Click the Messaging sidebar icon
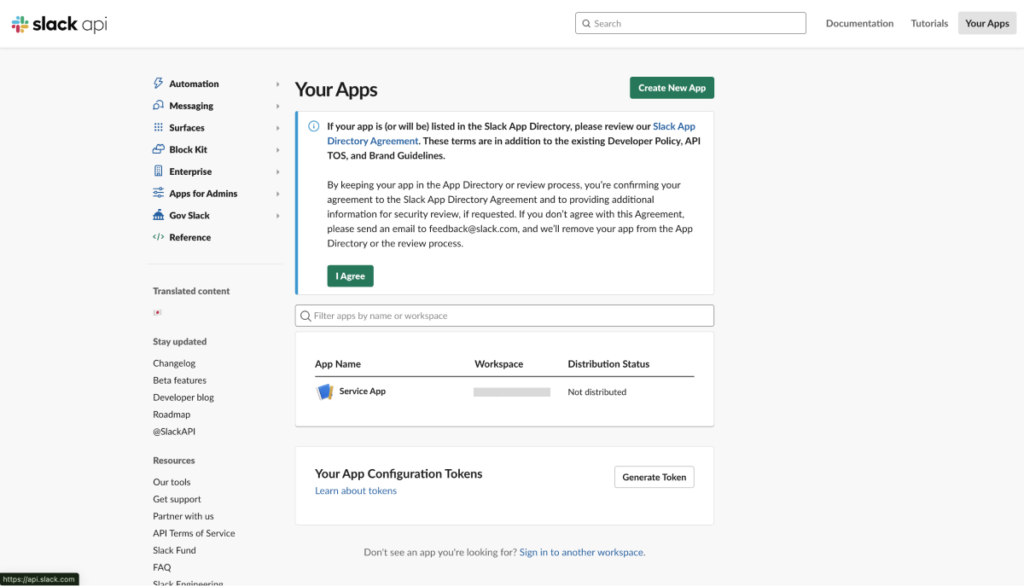The height and width of the screenshot is (586, 1024). click(158, 106)
